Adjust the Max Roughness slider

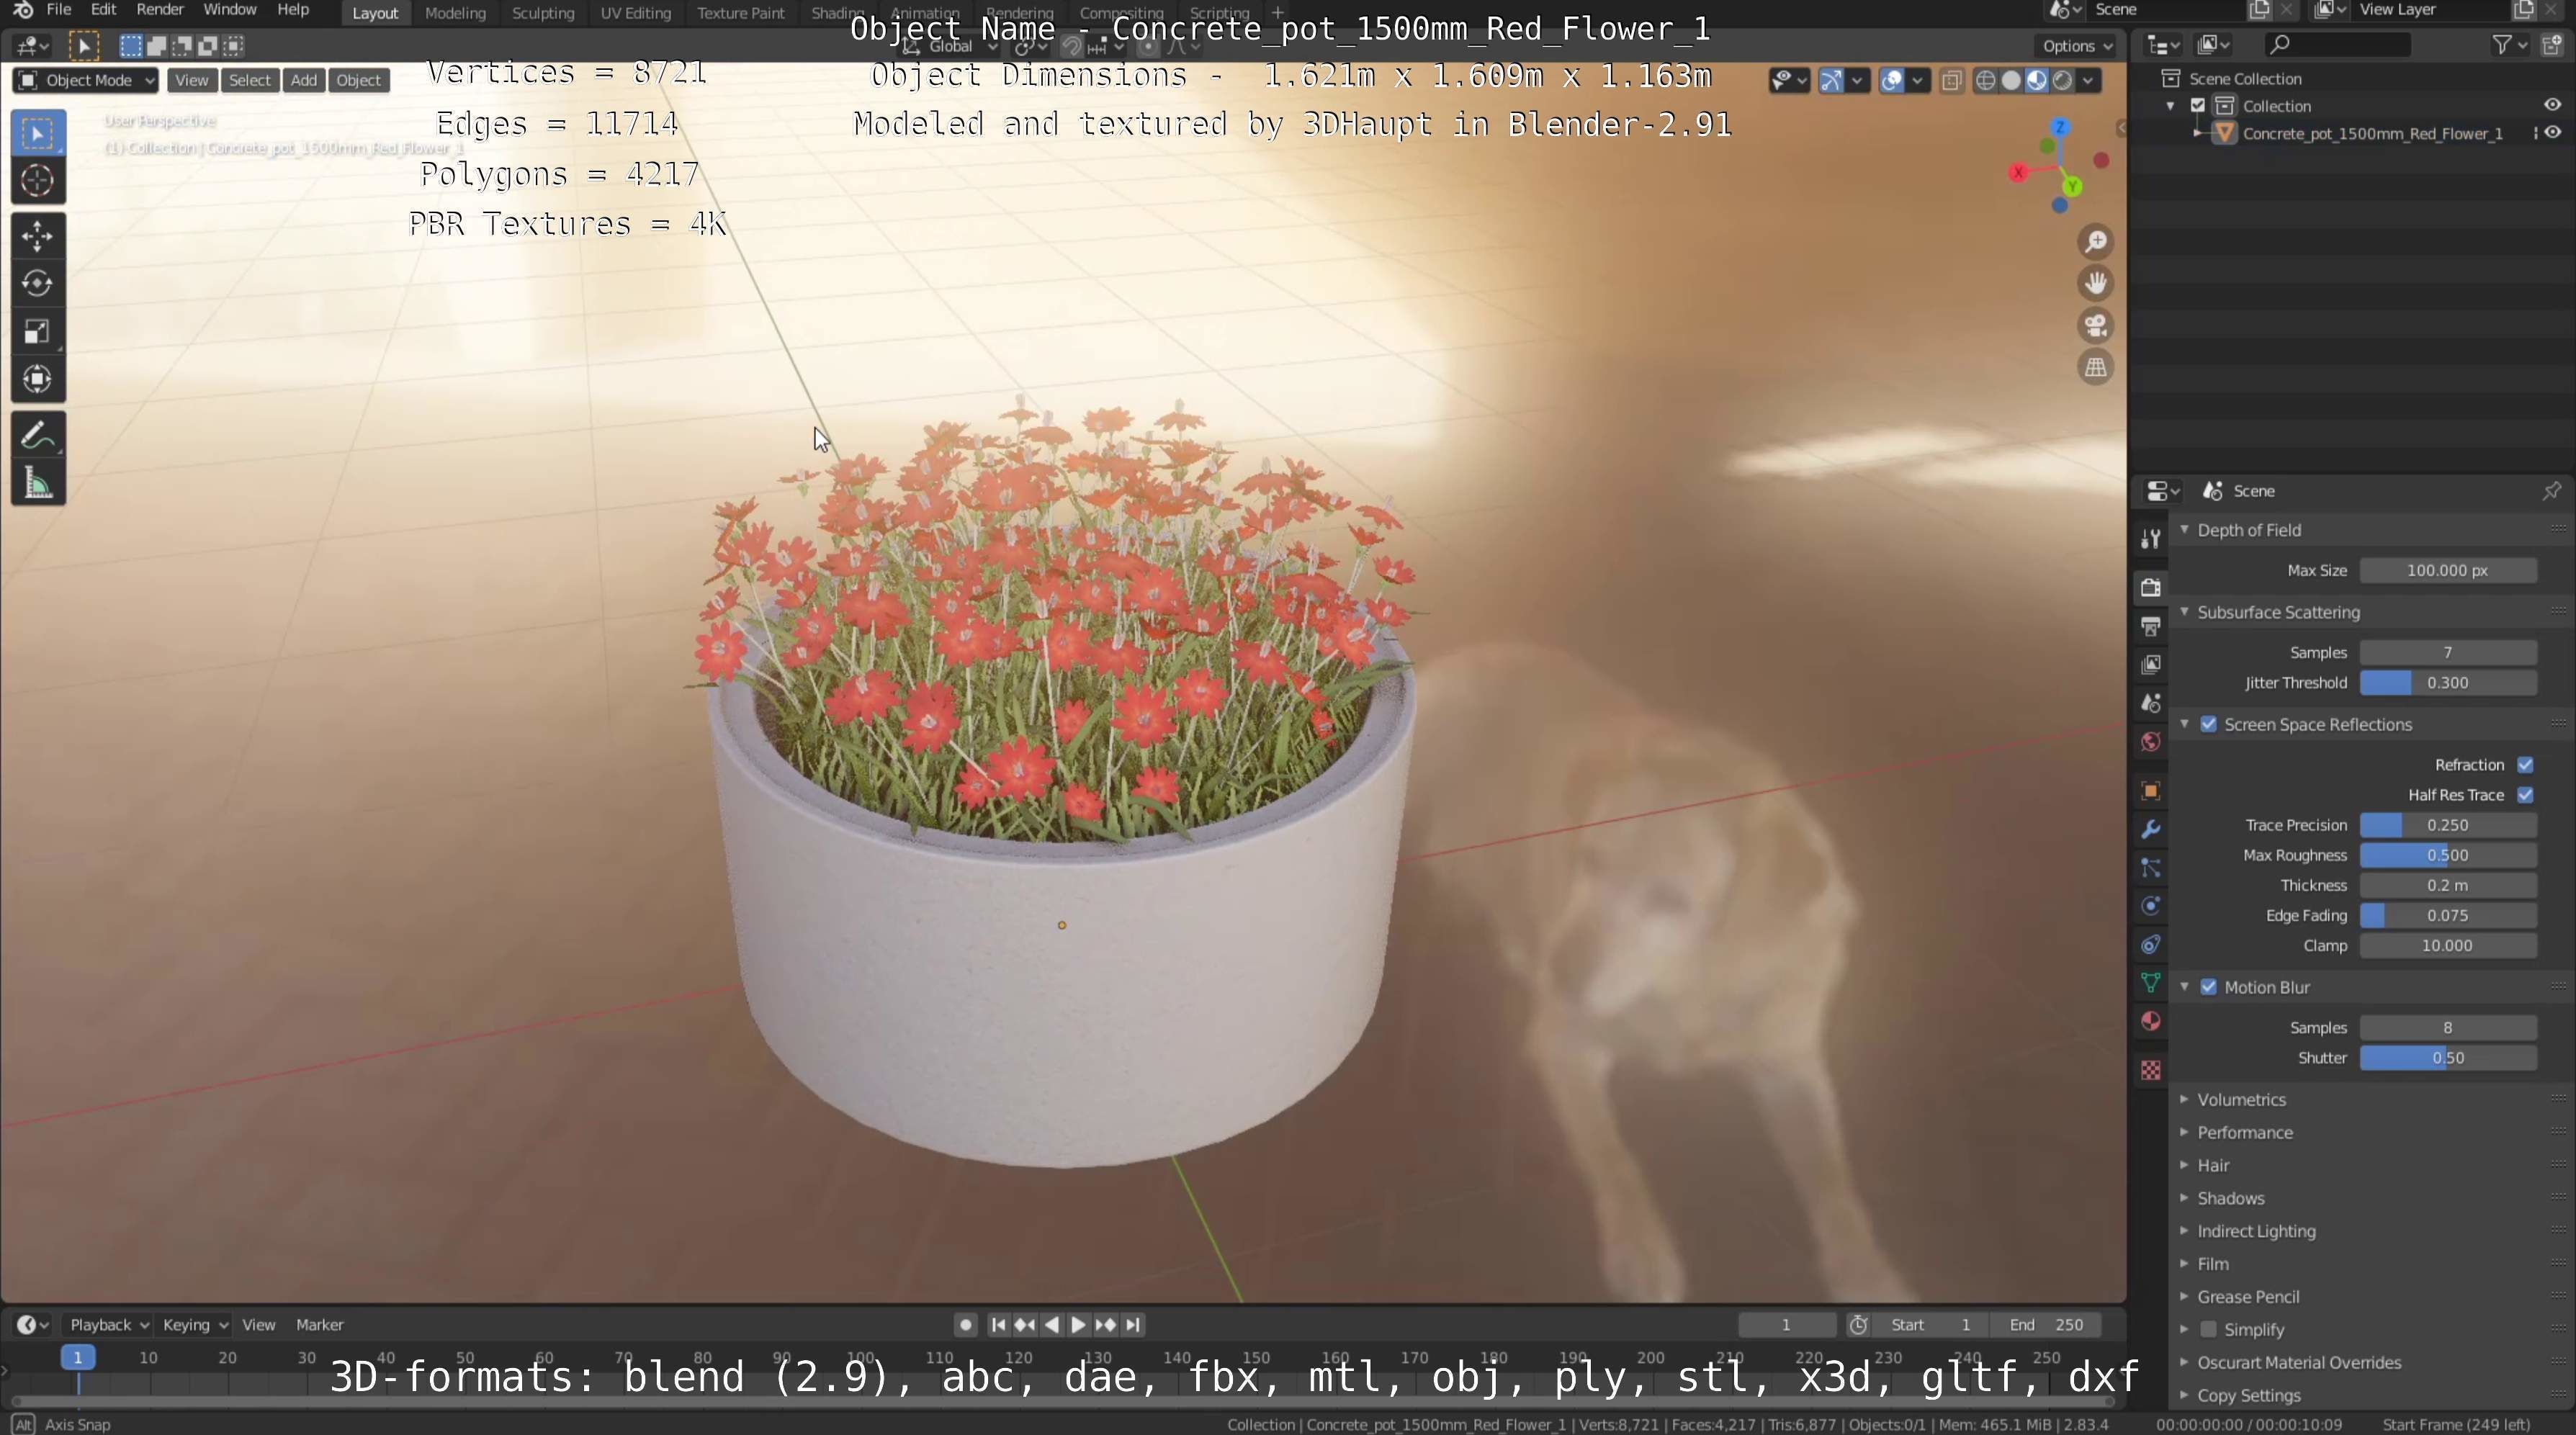(2447, 856)
